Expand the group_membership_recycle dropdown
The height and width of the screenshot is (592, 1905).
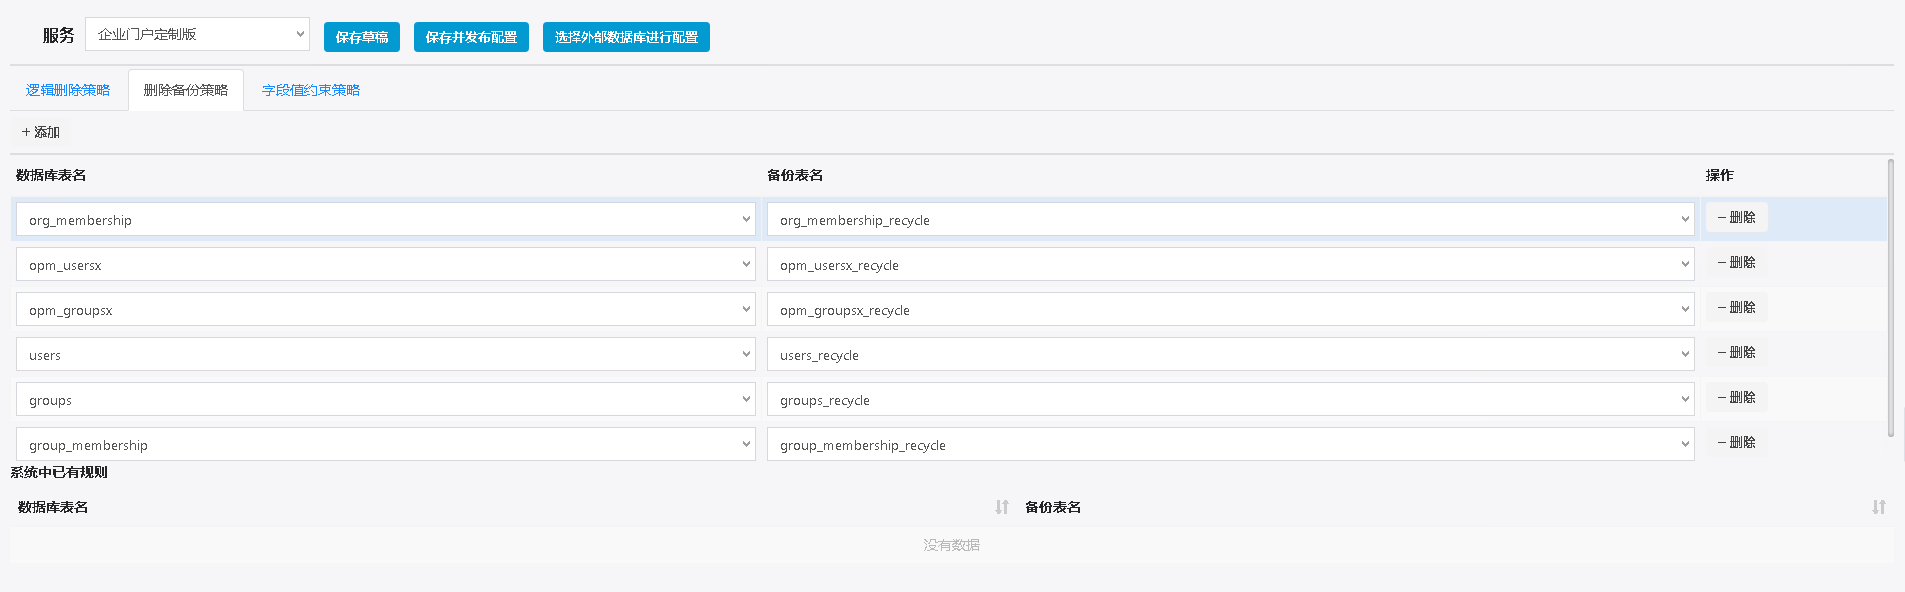pos(1230,445)
